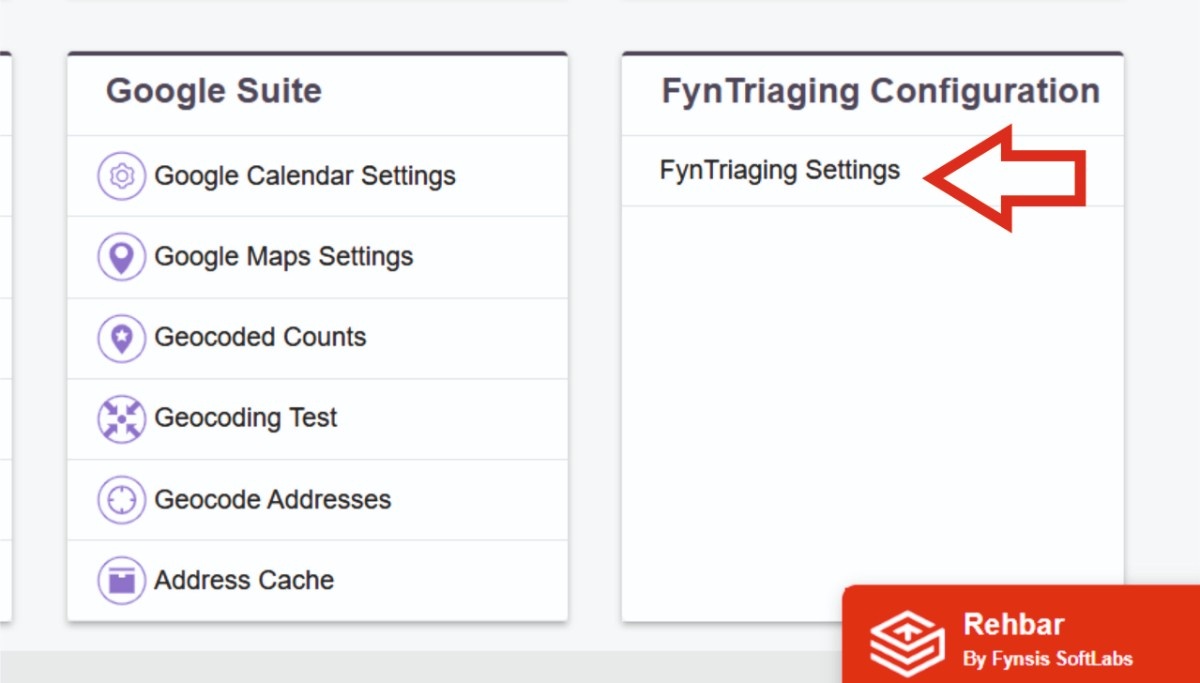Open the Google Maps Settings text link
The image size is (1200, 683).
pyautogui.click(x=283, y=257)
